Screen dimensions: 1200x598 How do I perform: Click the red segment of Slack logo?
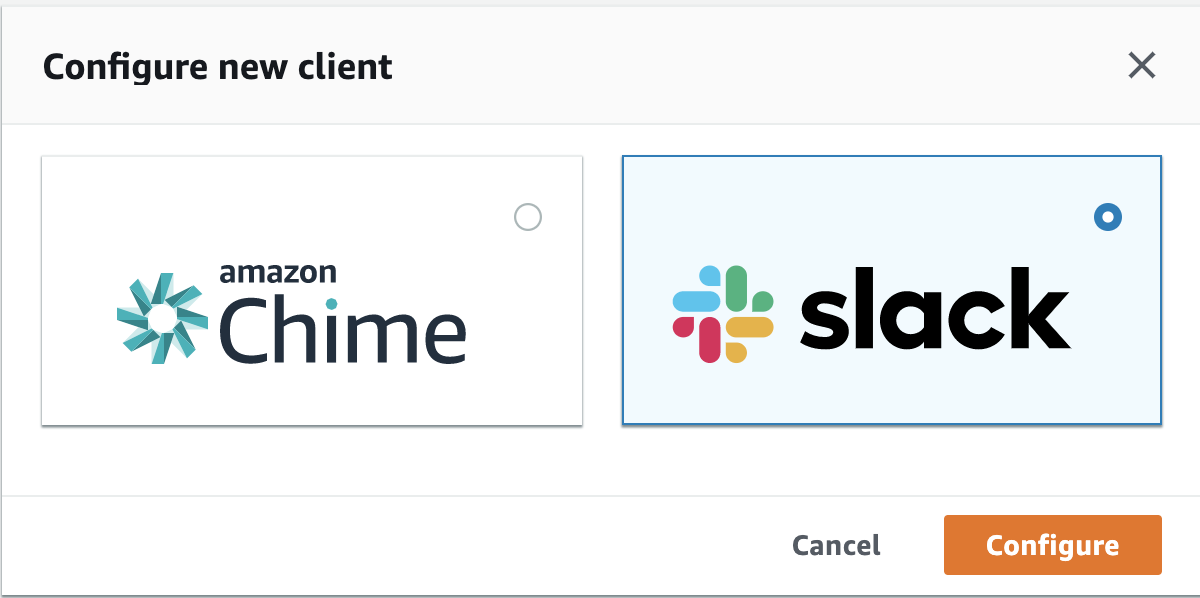point(700,337)
